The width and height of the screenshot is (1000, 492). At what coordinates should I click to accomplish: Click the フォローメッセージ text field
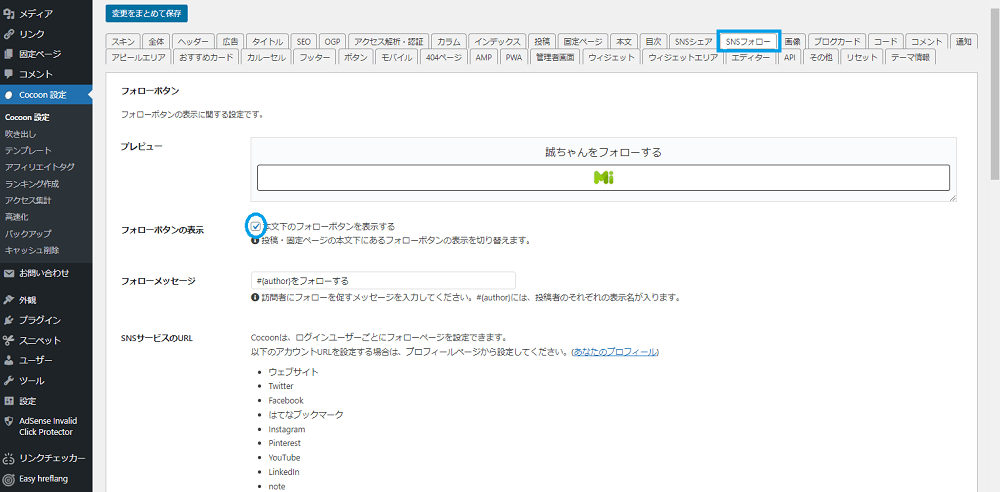click(383, 280)
